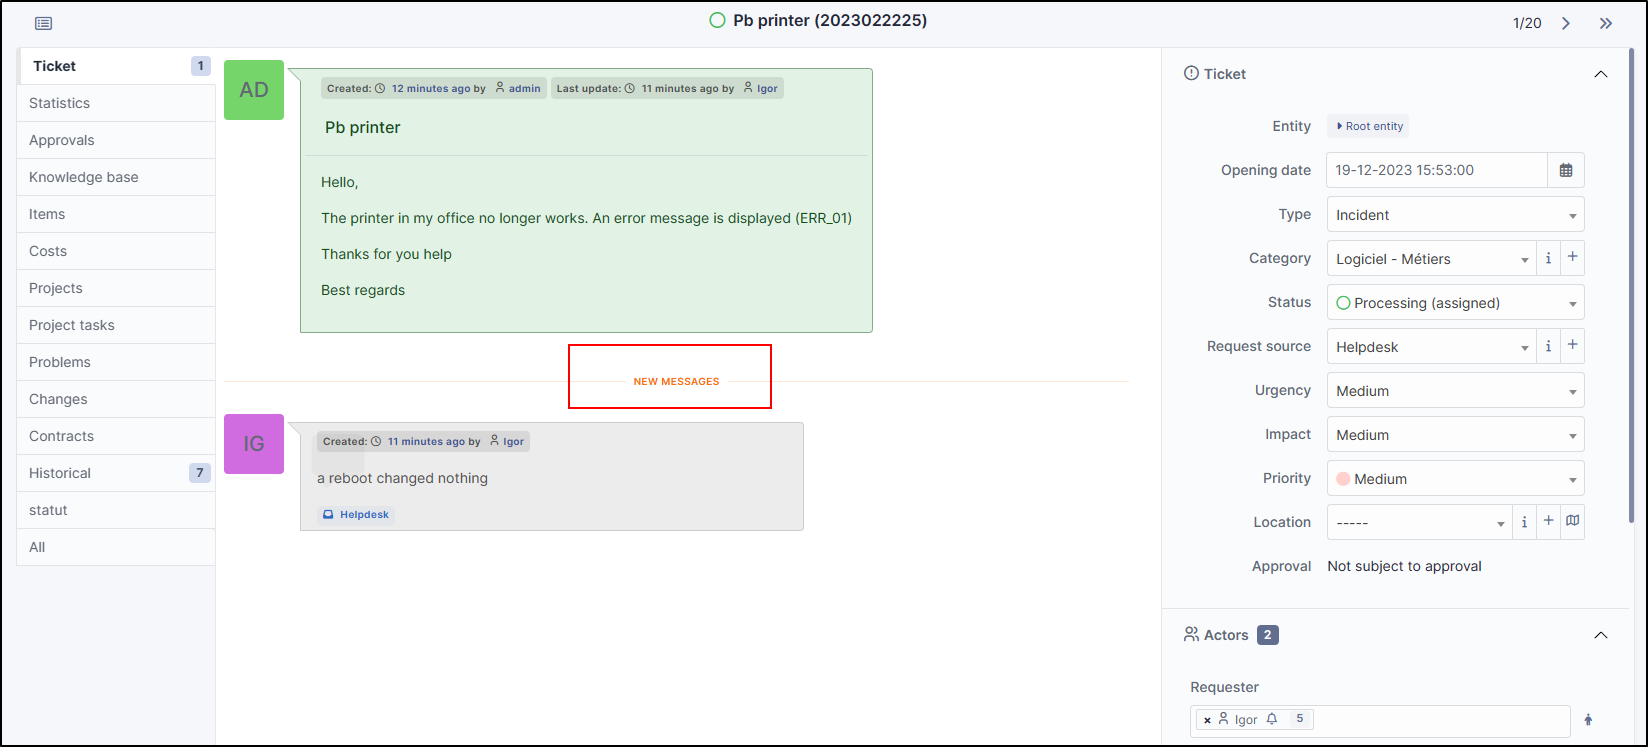Switch to the Knowledge base tab
This screenshot has height=747, width=1648.
pos(84,177)
